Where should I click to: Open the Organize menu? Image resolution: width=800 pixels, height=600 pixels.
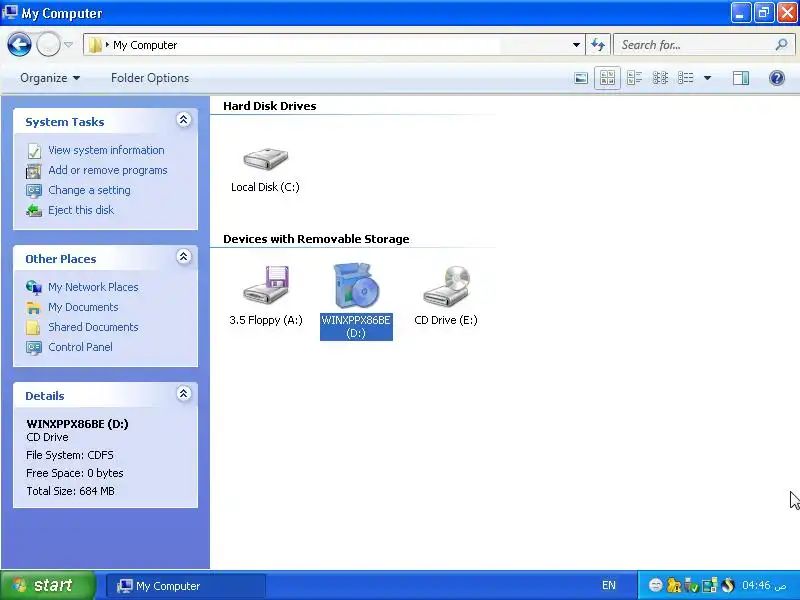(50, 78)
